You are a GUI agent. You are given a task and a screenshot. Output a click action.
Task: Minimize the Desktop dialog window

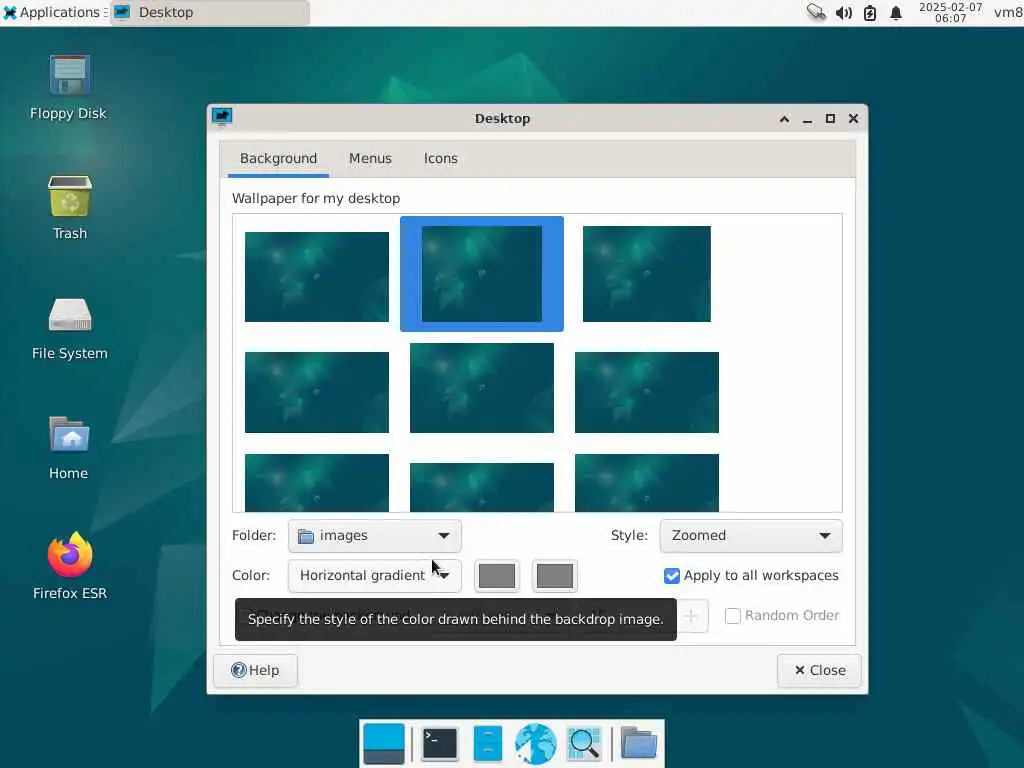click(x=807, y=119)
